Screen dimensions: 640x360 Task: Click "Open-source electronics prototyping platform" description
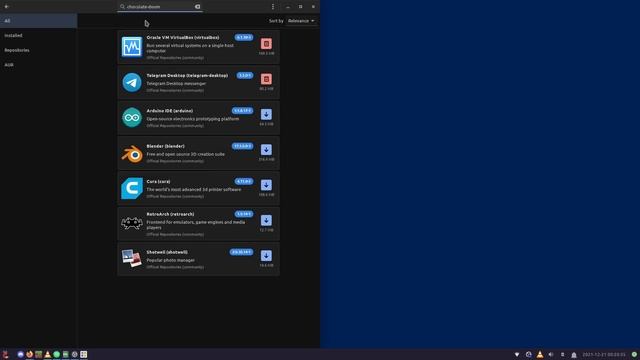tap(193, 119)
